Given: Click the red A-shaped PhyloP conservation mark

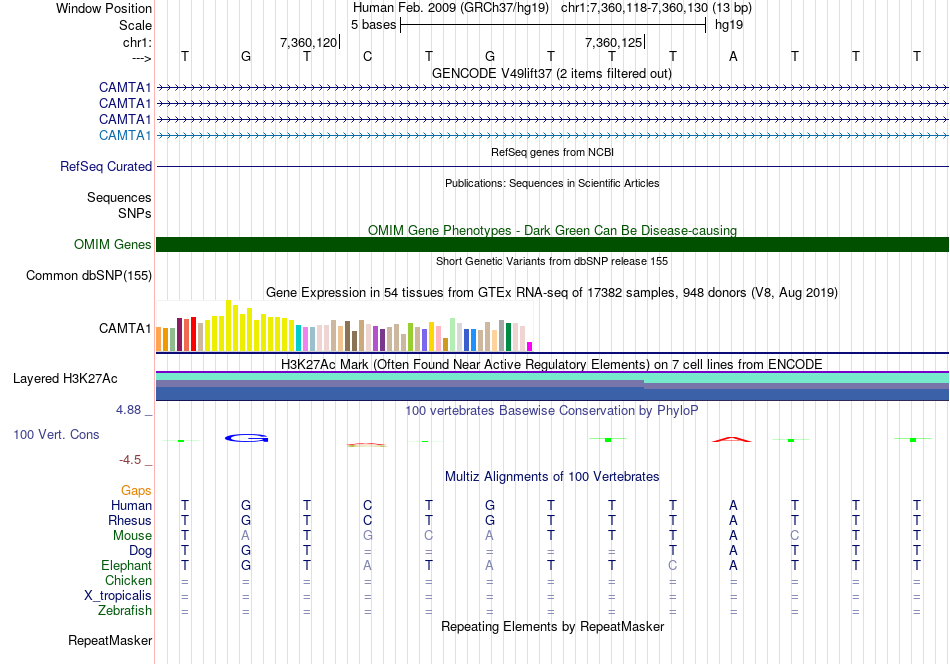Looking at the screenshot, I should pyautogui.click(x=732, y=439).
